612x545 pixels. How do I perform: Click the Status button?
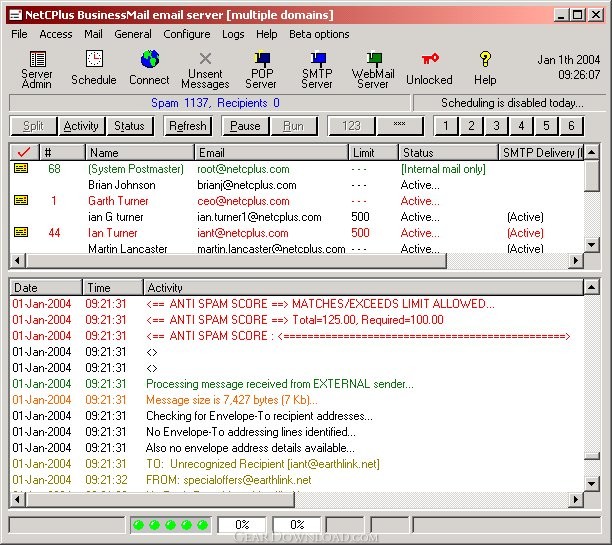pyautogui.click(x=130, y=126)
